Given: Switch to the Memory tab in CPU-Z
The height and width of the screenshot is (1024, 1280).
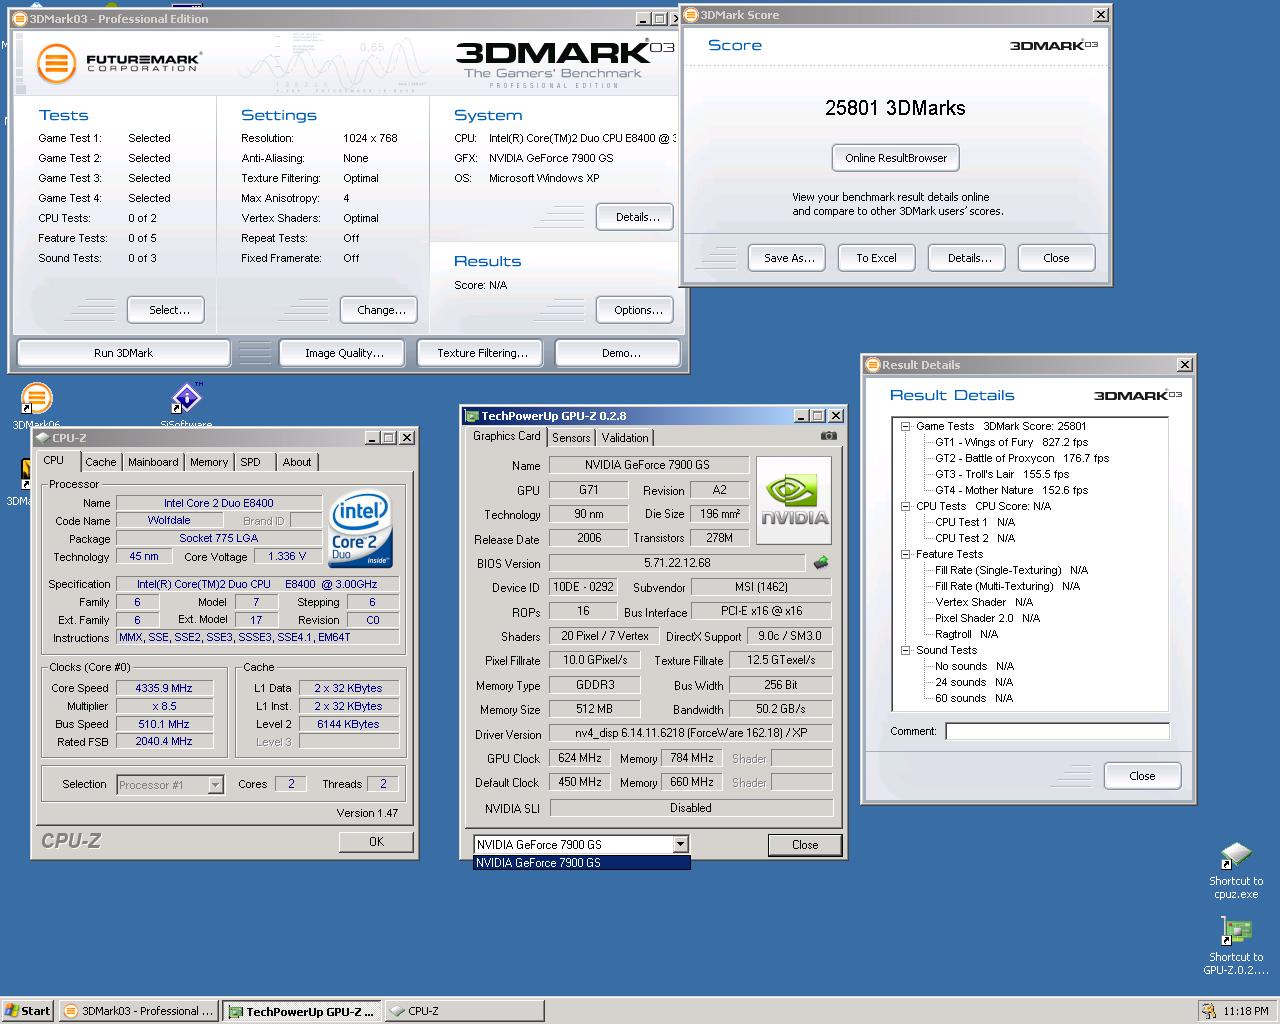Looking at the screenshot, I should pyautogui.click(x=209, y=462).
